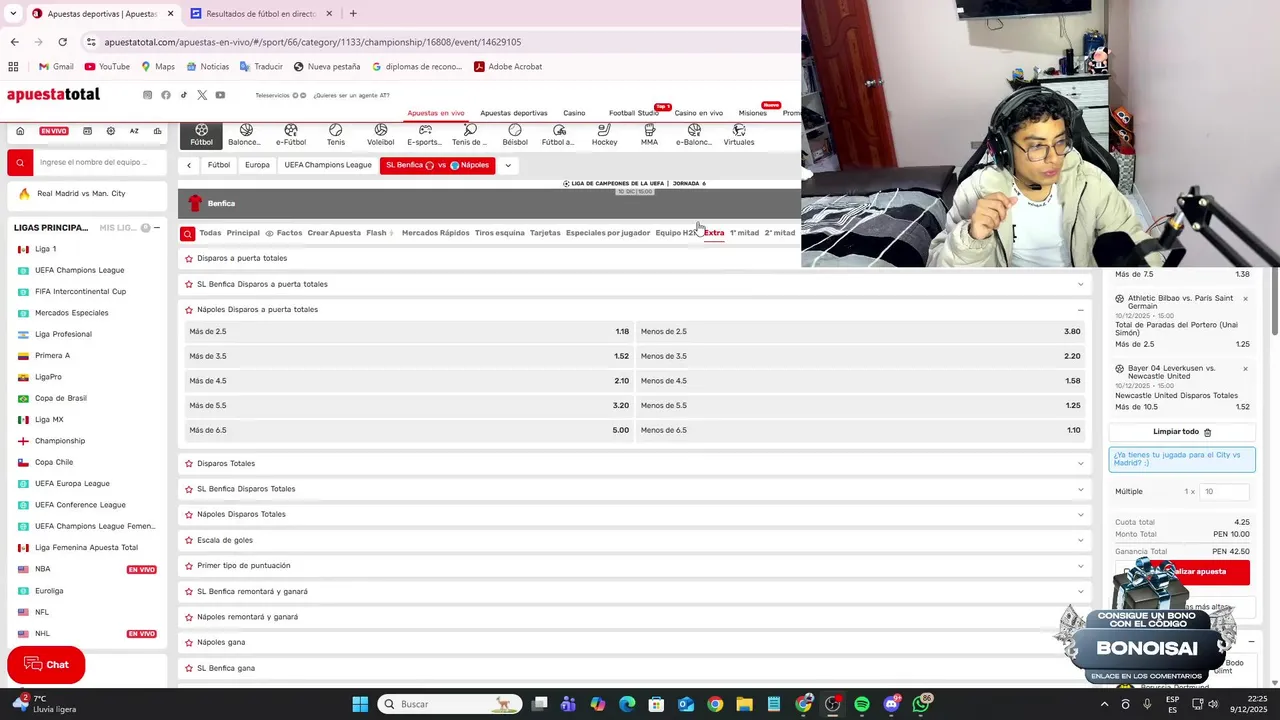Open the A-Z listing icon
The width and height of the screenshot is (1280, 720).
coord(134,131)
